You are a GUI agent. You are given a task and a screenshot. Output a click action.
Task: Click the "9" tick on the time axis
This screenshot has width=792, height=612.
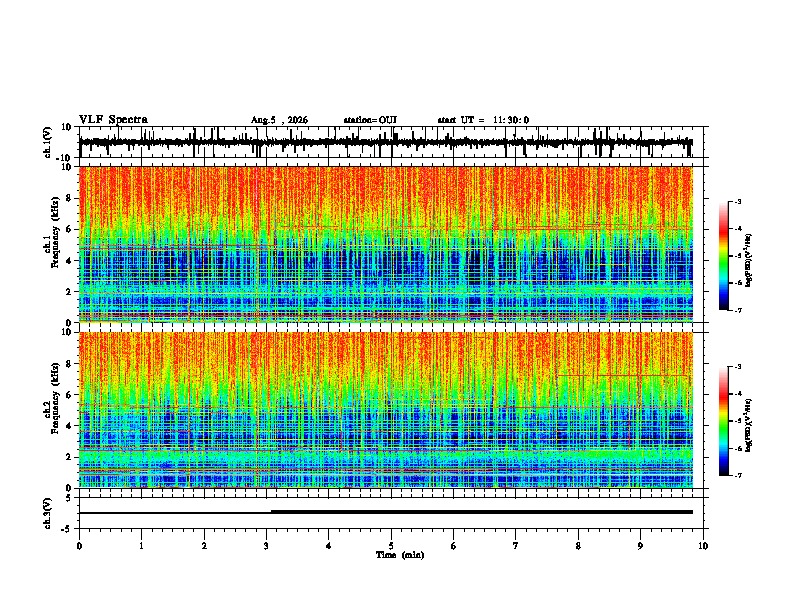coord(640,546)
